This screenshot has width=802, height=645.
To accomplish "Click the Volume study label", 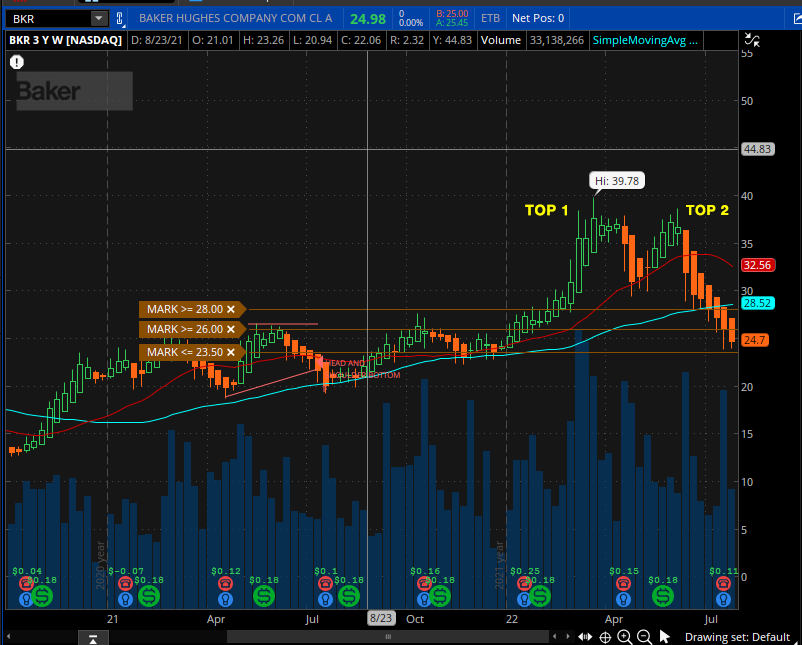I will click(x=501, y=40).
